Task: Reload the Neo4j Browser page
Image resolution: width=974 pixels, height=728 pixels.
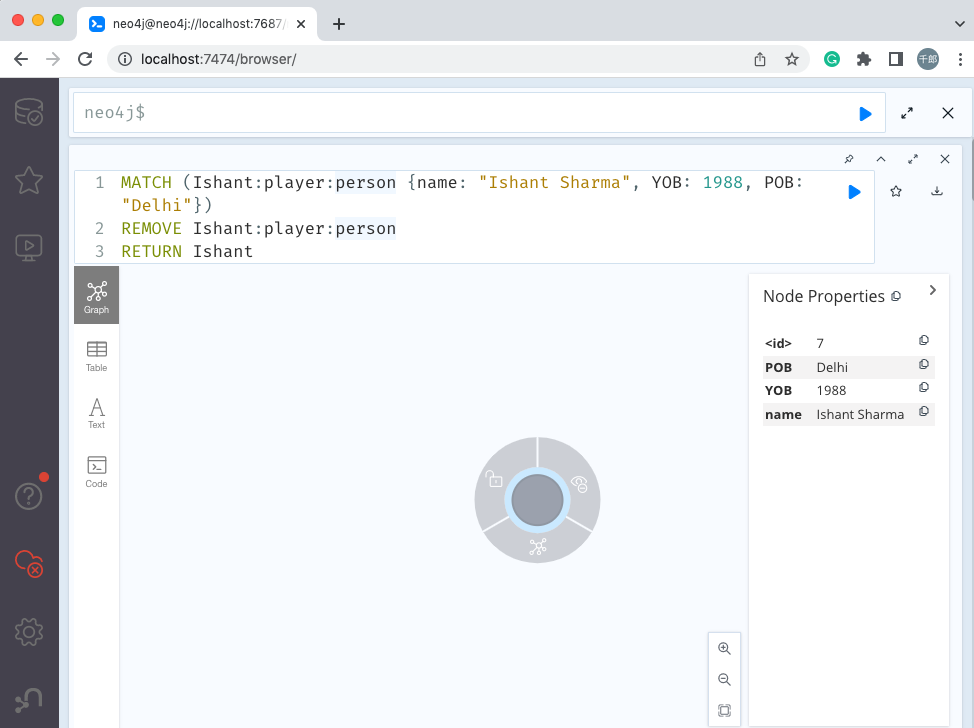Action: pos(85,59)
